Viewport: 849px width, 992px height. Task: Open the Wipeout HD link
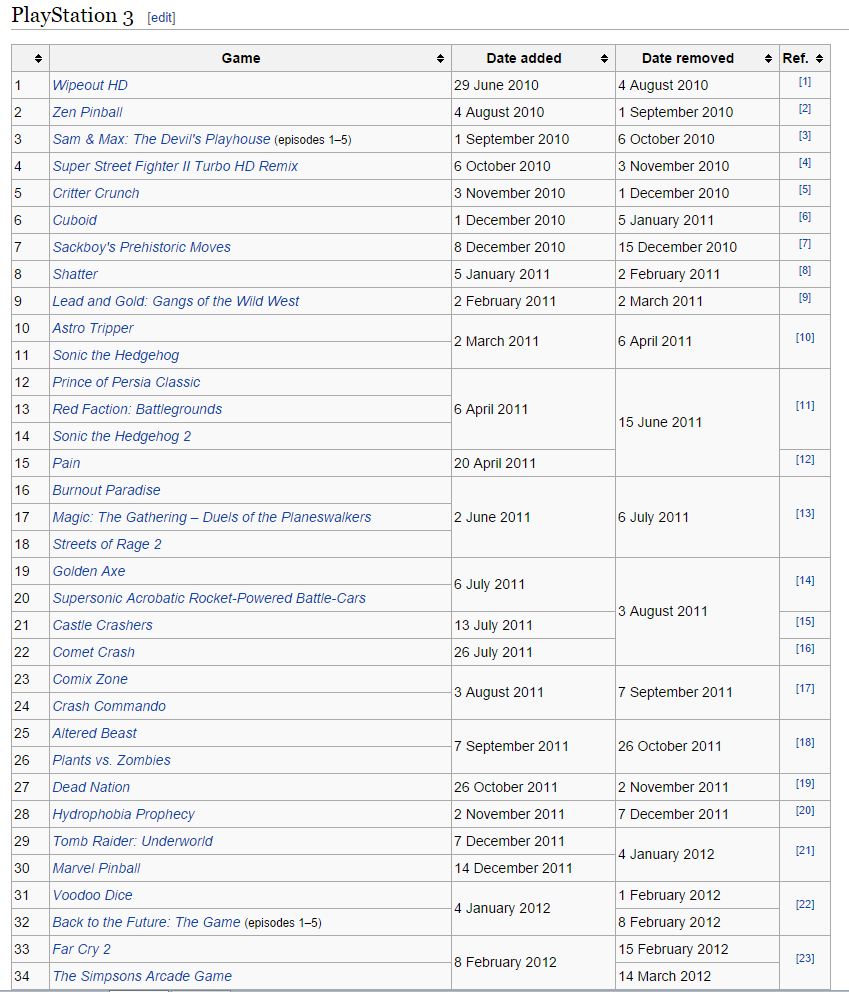coord(90,85)
